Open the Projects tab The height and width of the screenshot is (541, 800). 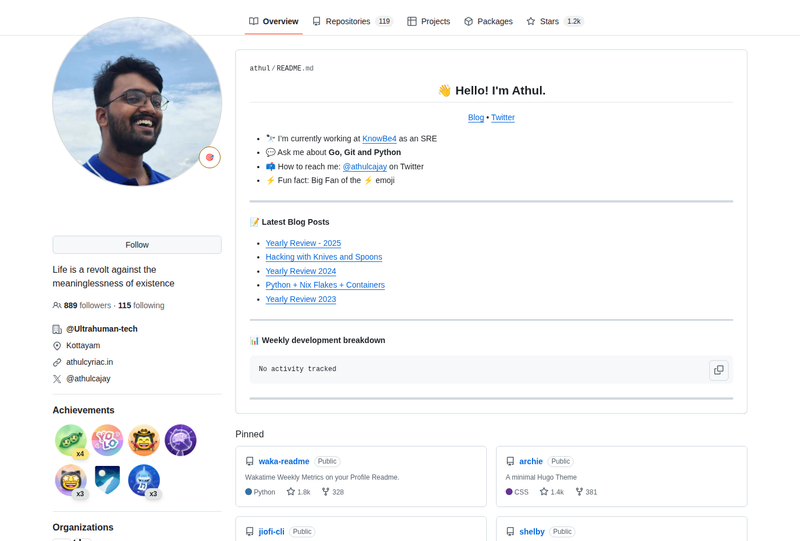point(429,21)
